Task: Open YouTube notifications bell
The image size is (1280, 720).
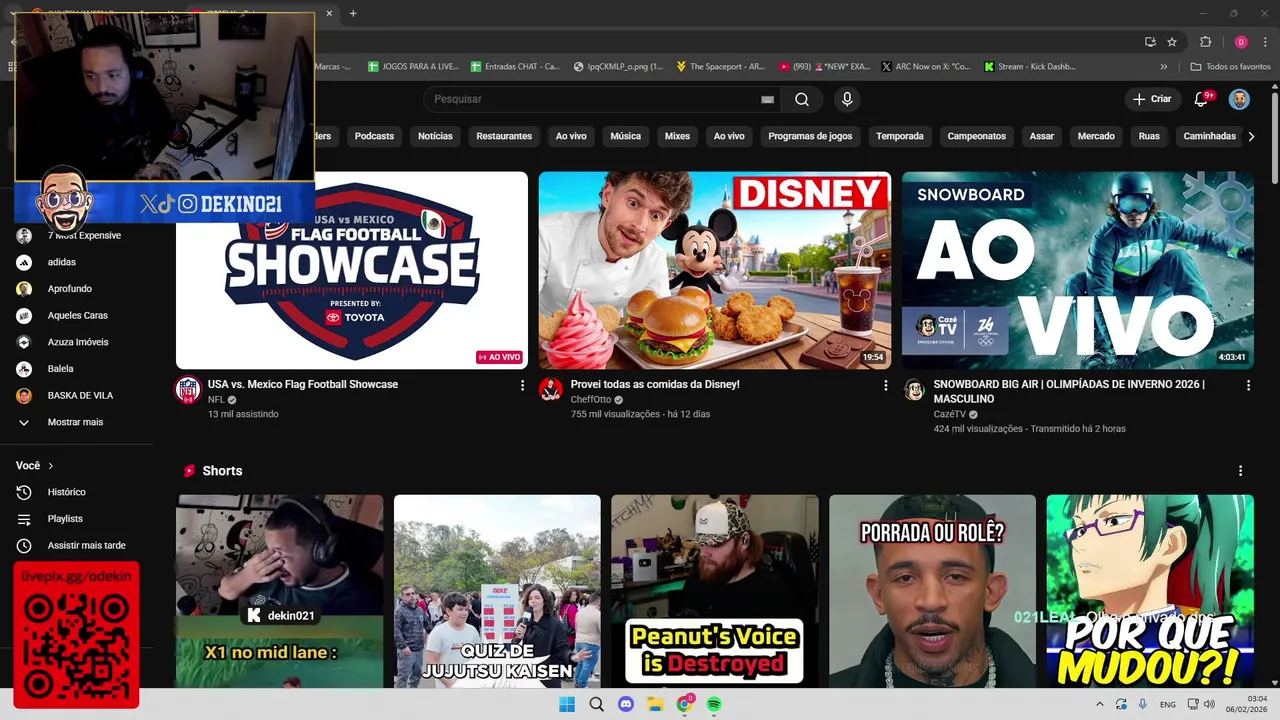Action: 1203,99
